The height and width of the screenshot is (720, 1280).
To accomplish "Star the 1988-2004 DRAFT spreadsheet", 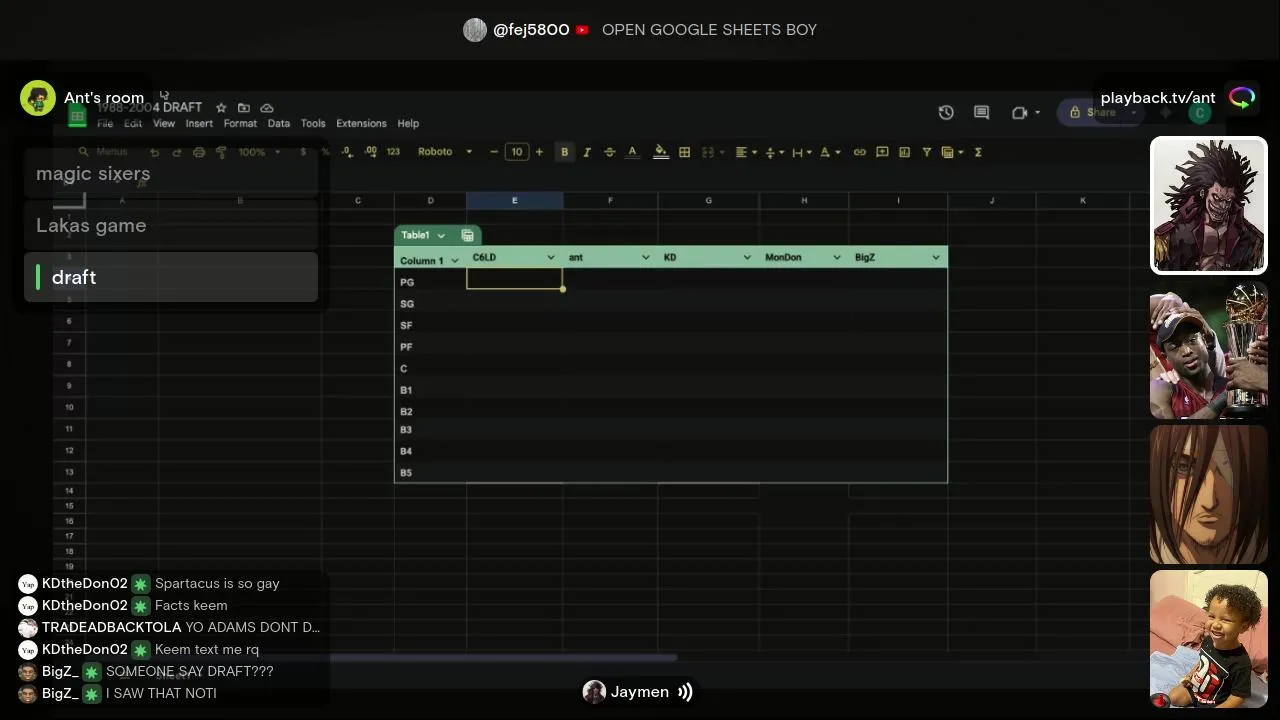I will [x=221, y=108].
